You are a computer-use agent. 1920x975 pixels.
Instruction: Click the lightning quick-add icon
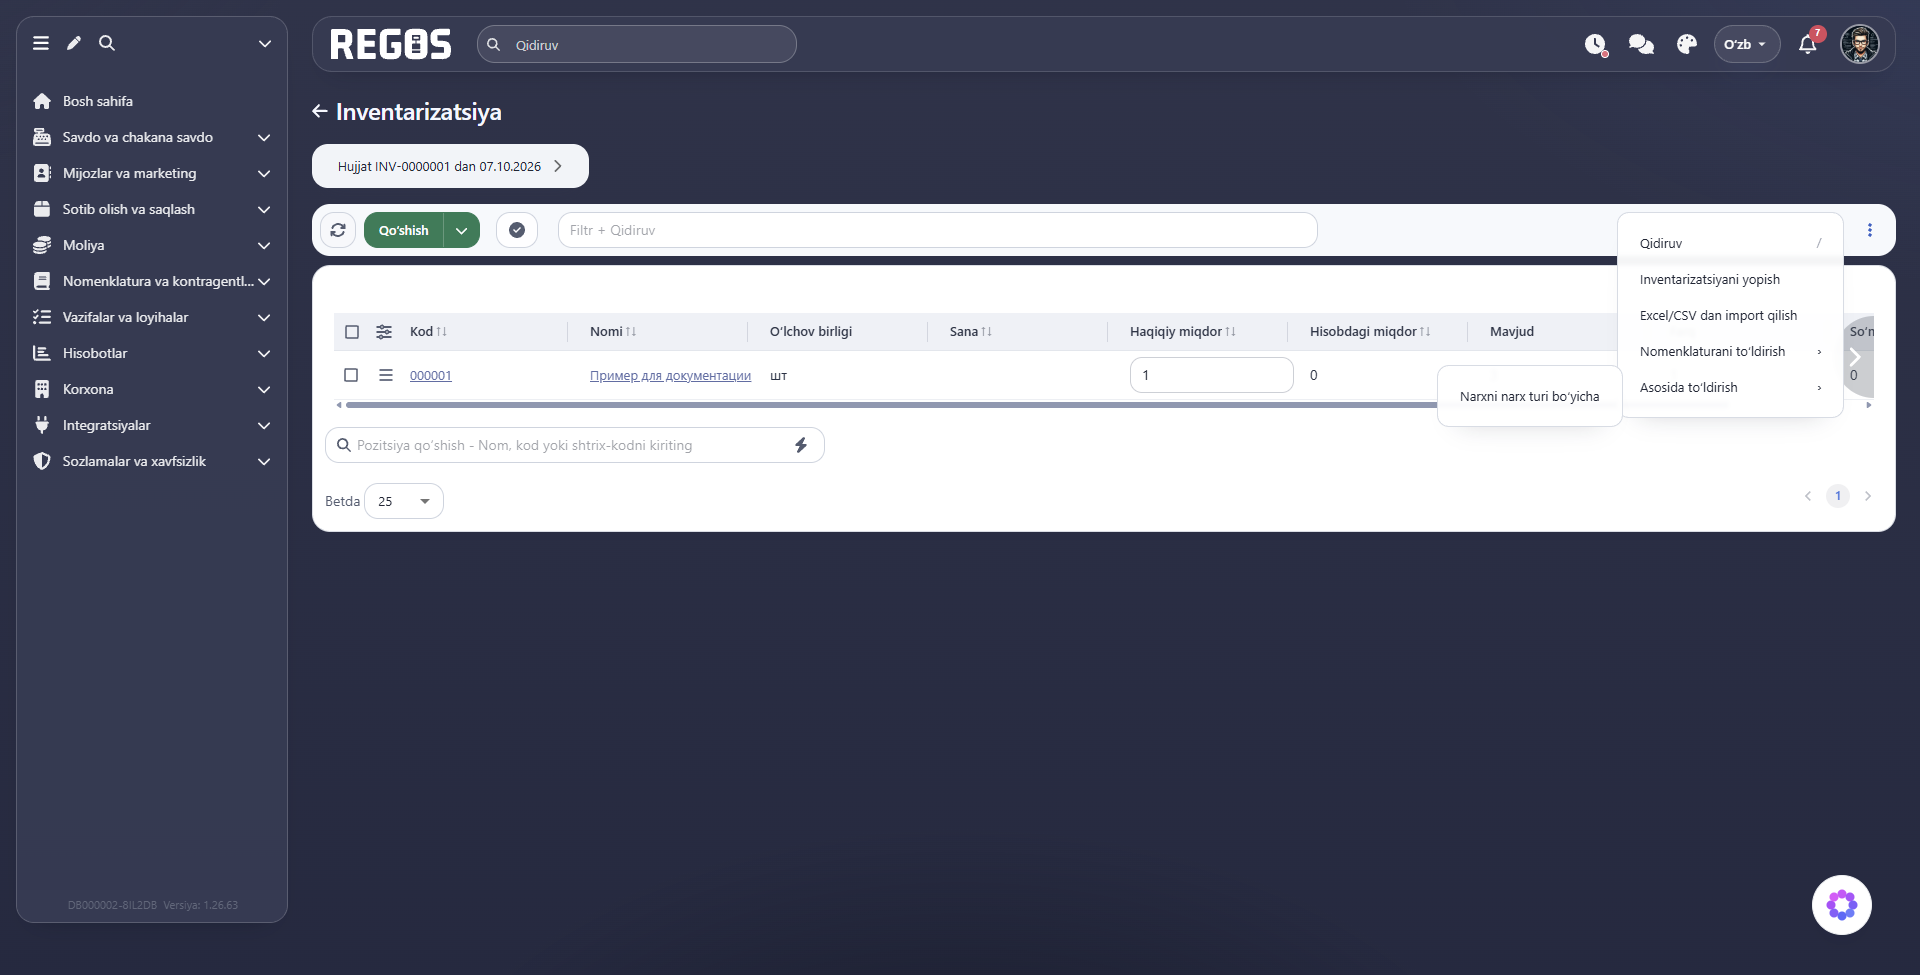801,445
